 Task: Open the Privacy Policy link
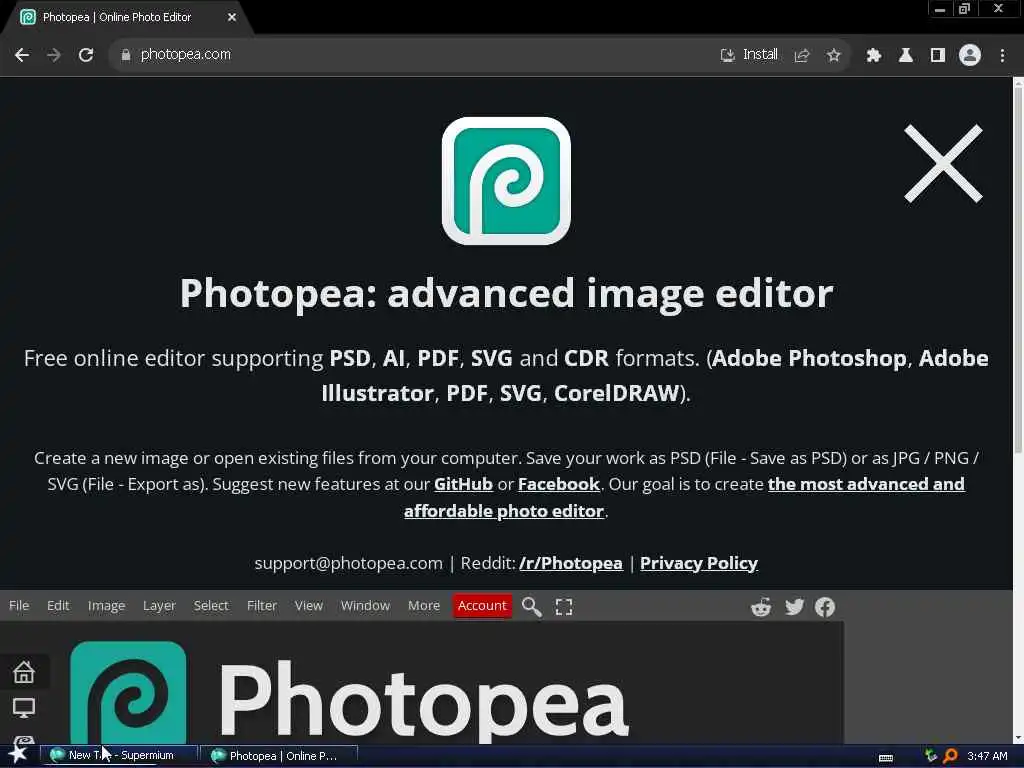point(699,563)
